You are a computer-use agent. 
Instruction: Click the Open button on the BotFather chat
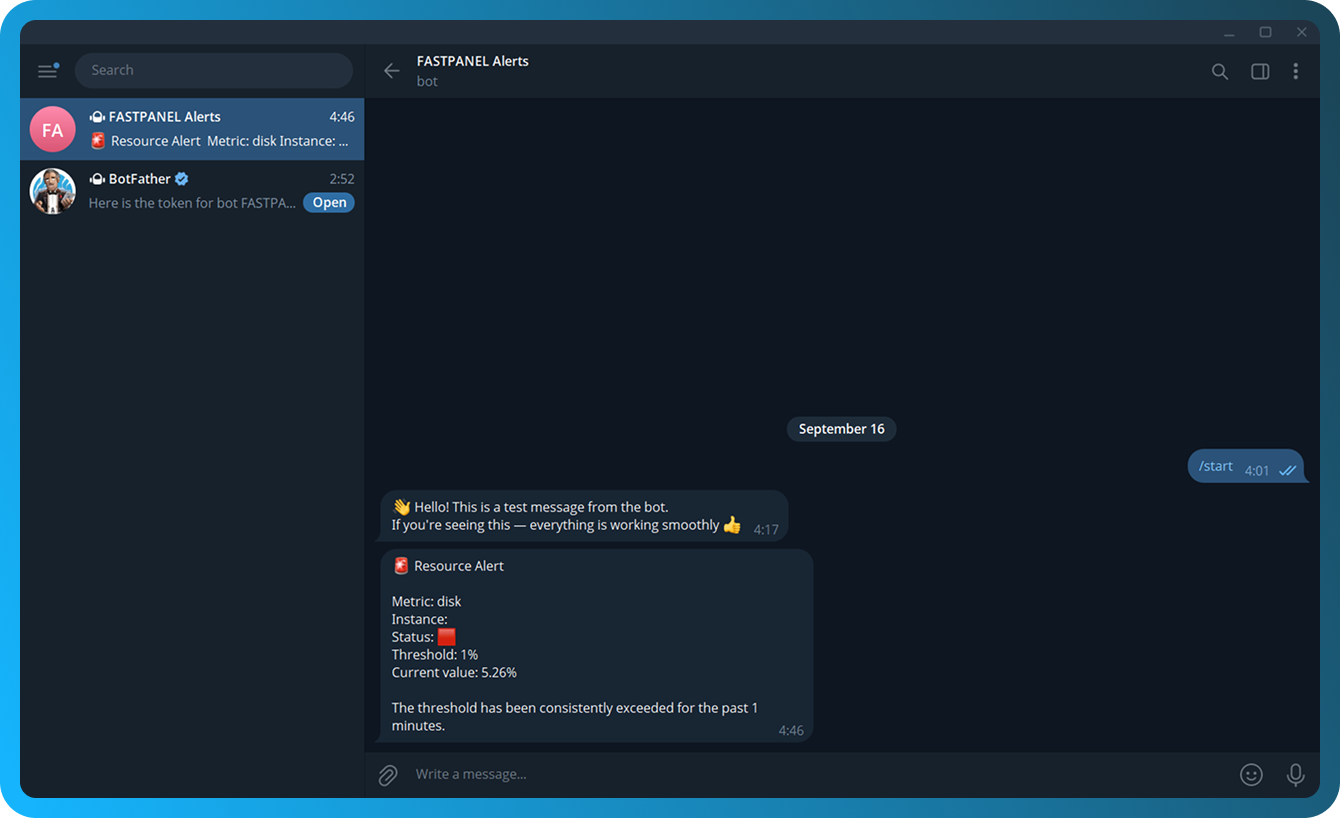pos(328,202)
